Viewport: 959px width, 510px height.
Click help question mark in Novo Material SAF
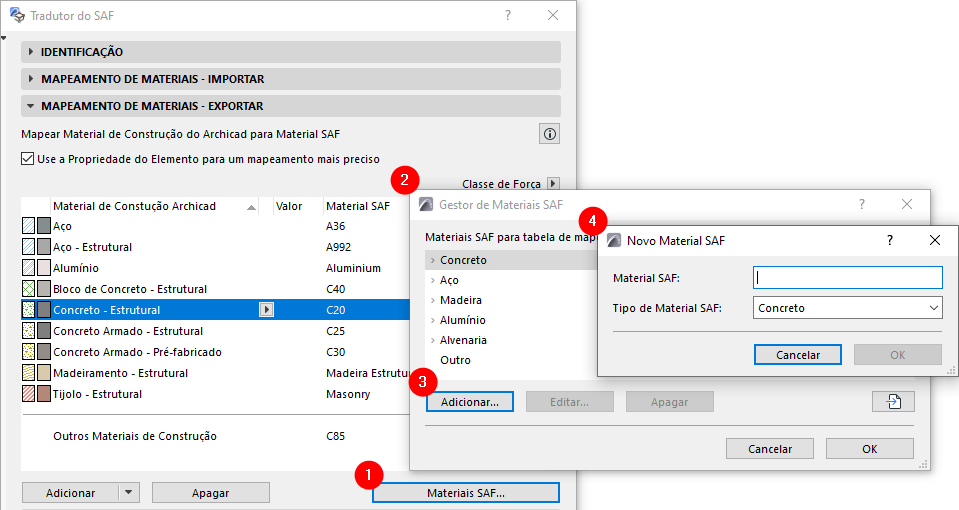point(890,240)
